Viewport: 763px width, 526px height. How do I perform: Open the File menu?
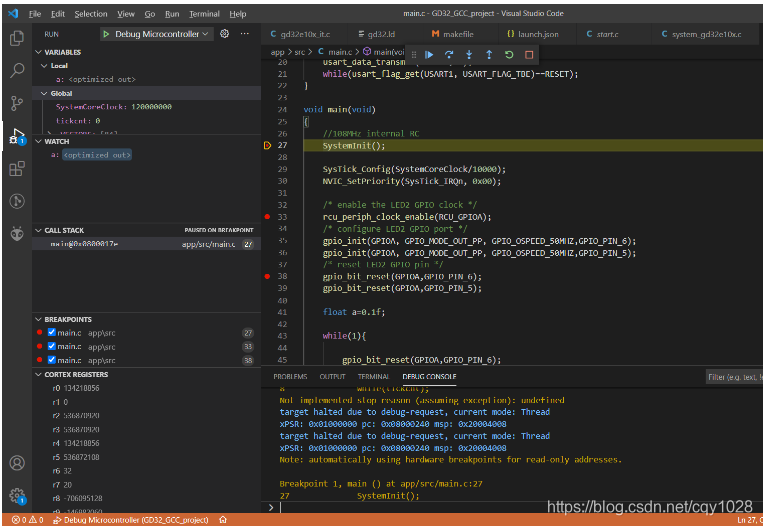point(35,14)
